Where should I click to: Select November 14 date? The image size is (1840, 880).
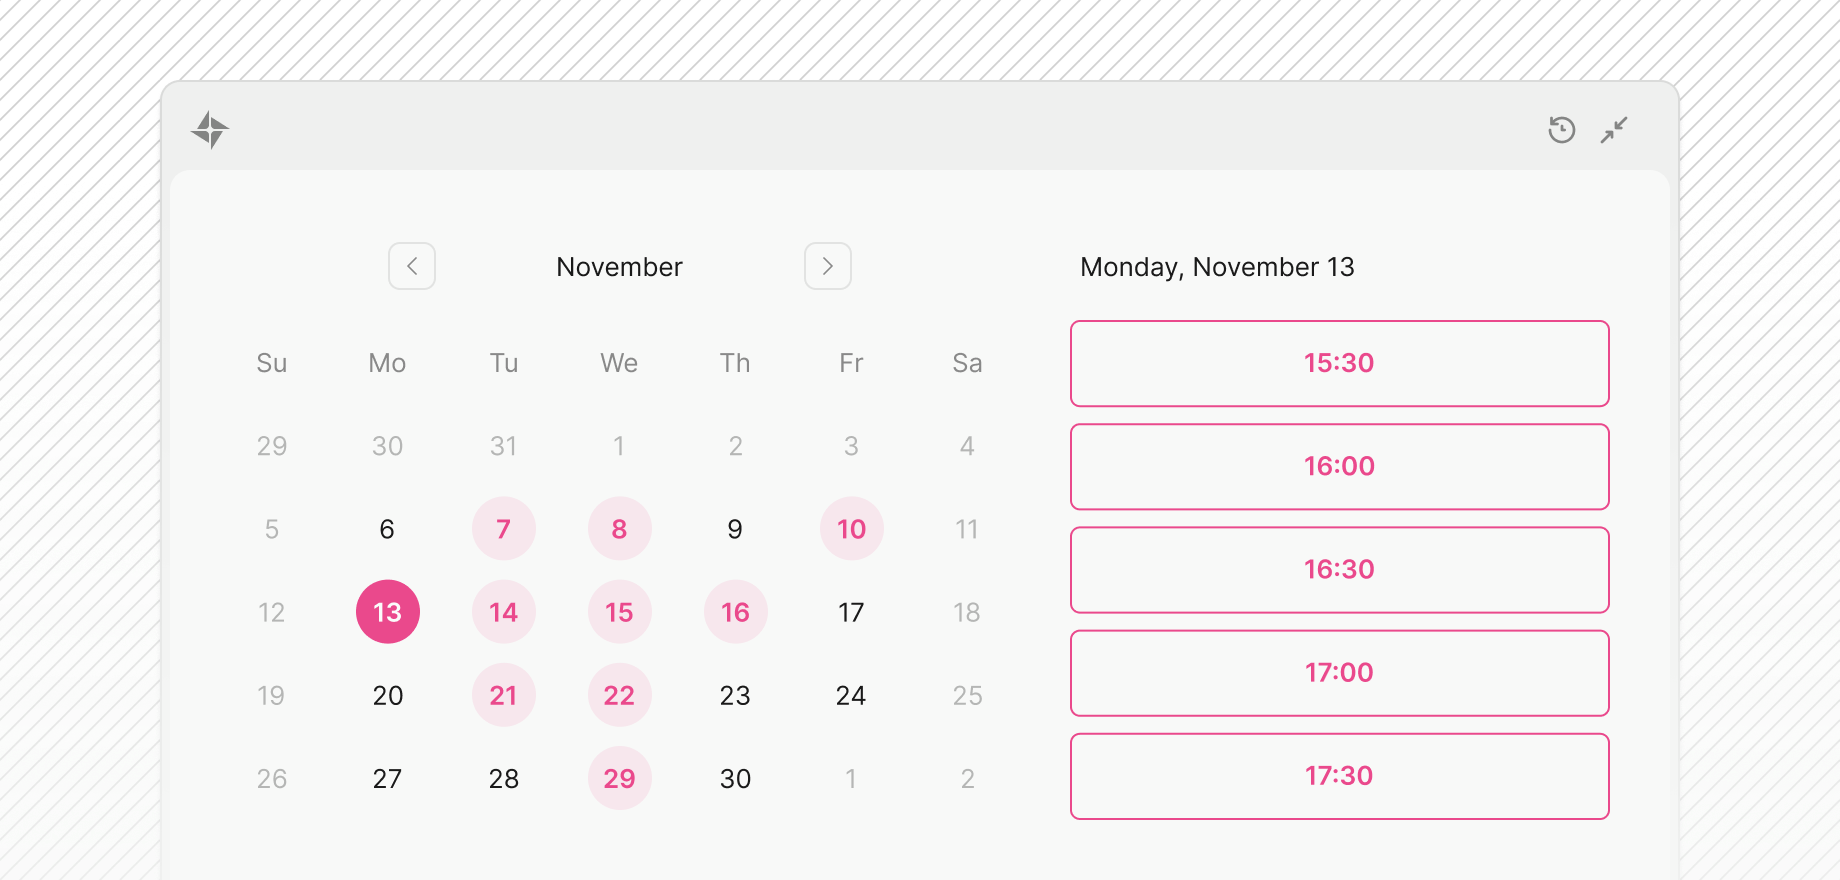(504, 612)
